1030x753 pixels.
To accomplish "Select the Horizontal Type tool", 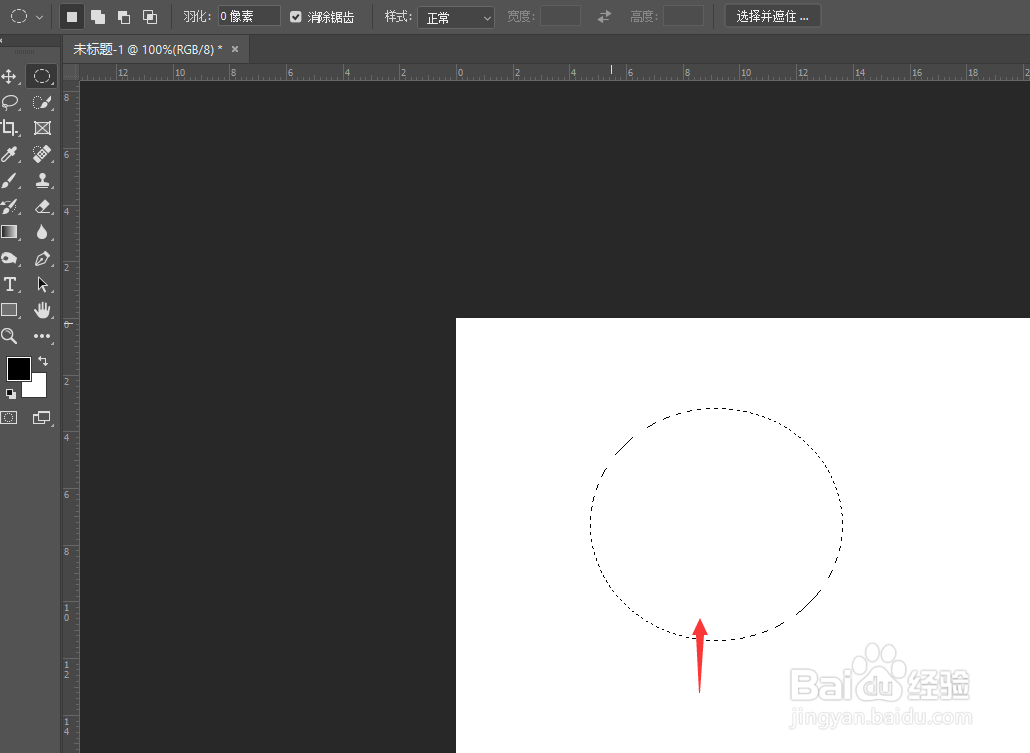I will [x=9, y=284].
